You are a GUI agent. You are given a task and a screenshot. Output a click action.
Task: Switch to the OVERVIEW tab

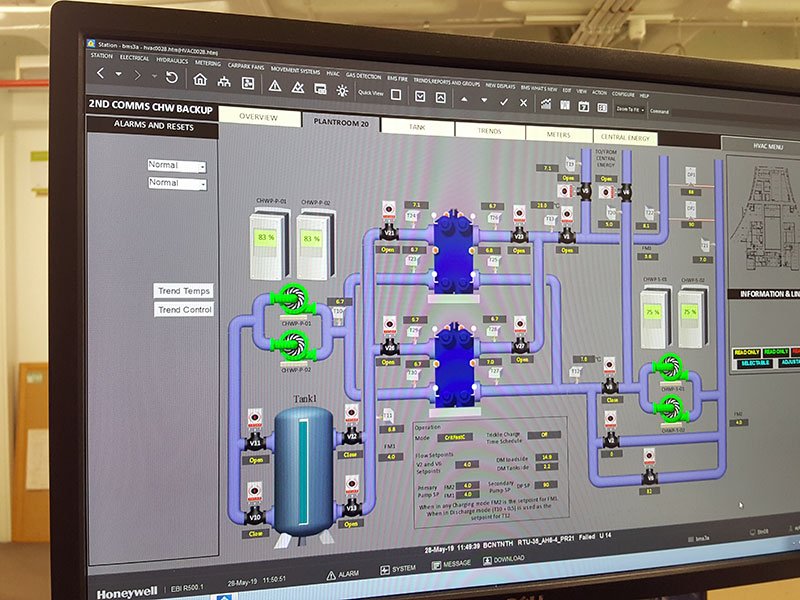pos(259,117)
